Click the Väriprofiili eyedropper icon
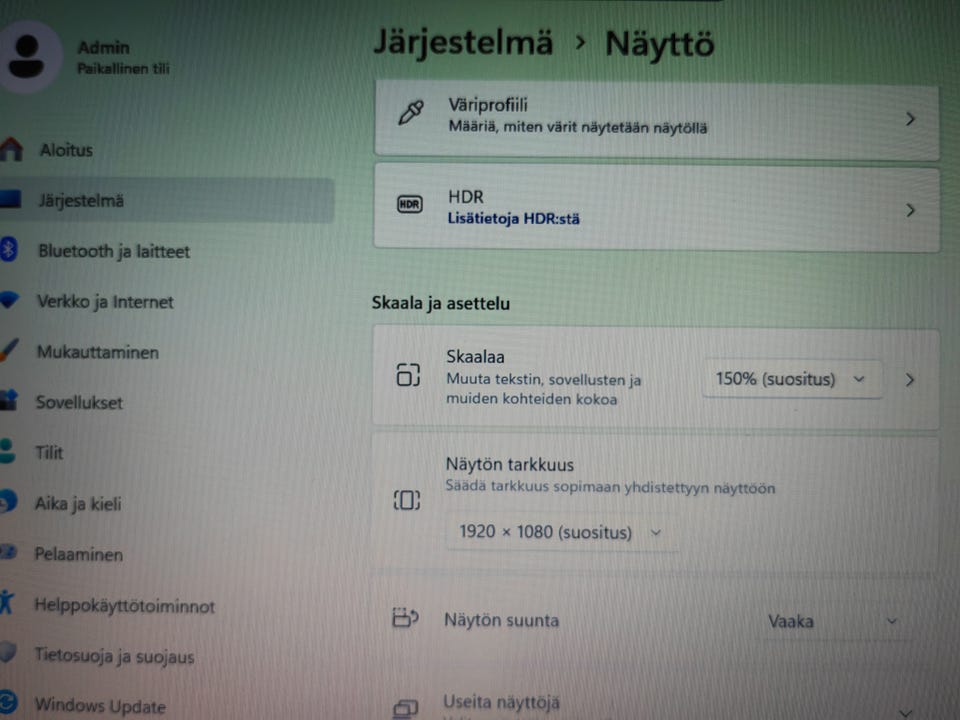This screenshot has width=960, height=720. [x=411, y=113]
